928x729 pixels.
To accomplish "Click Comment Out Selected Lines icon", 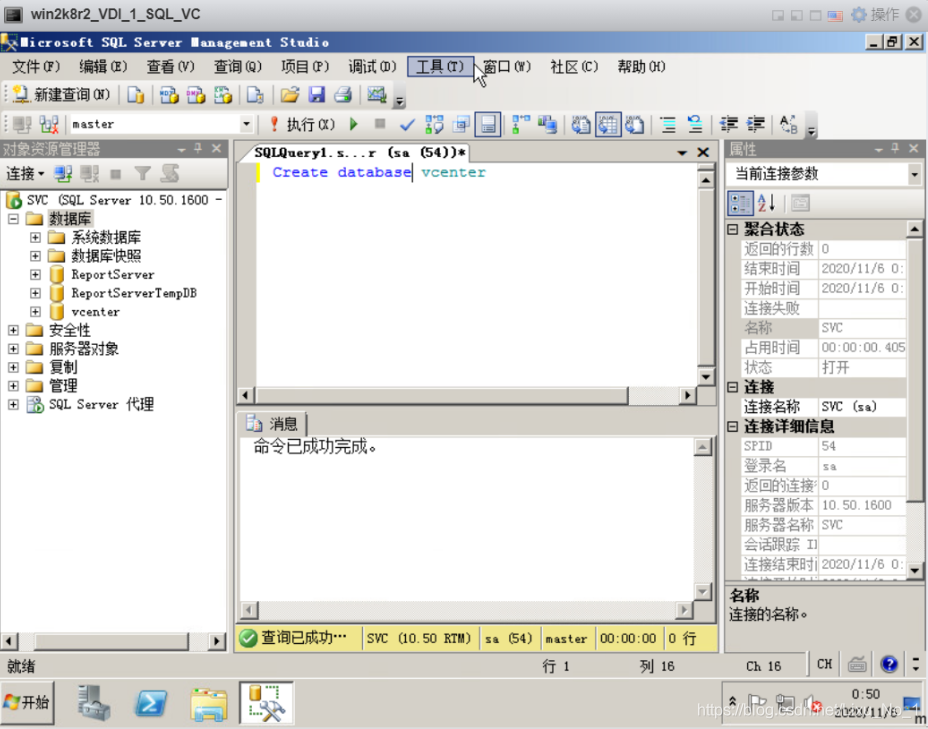I will click(668, 124).
